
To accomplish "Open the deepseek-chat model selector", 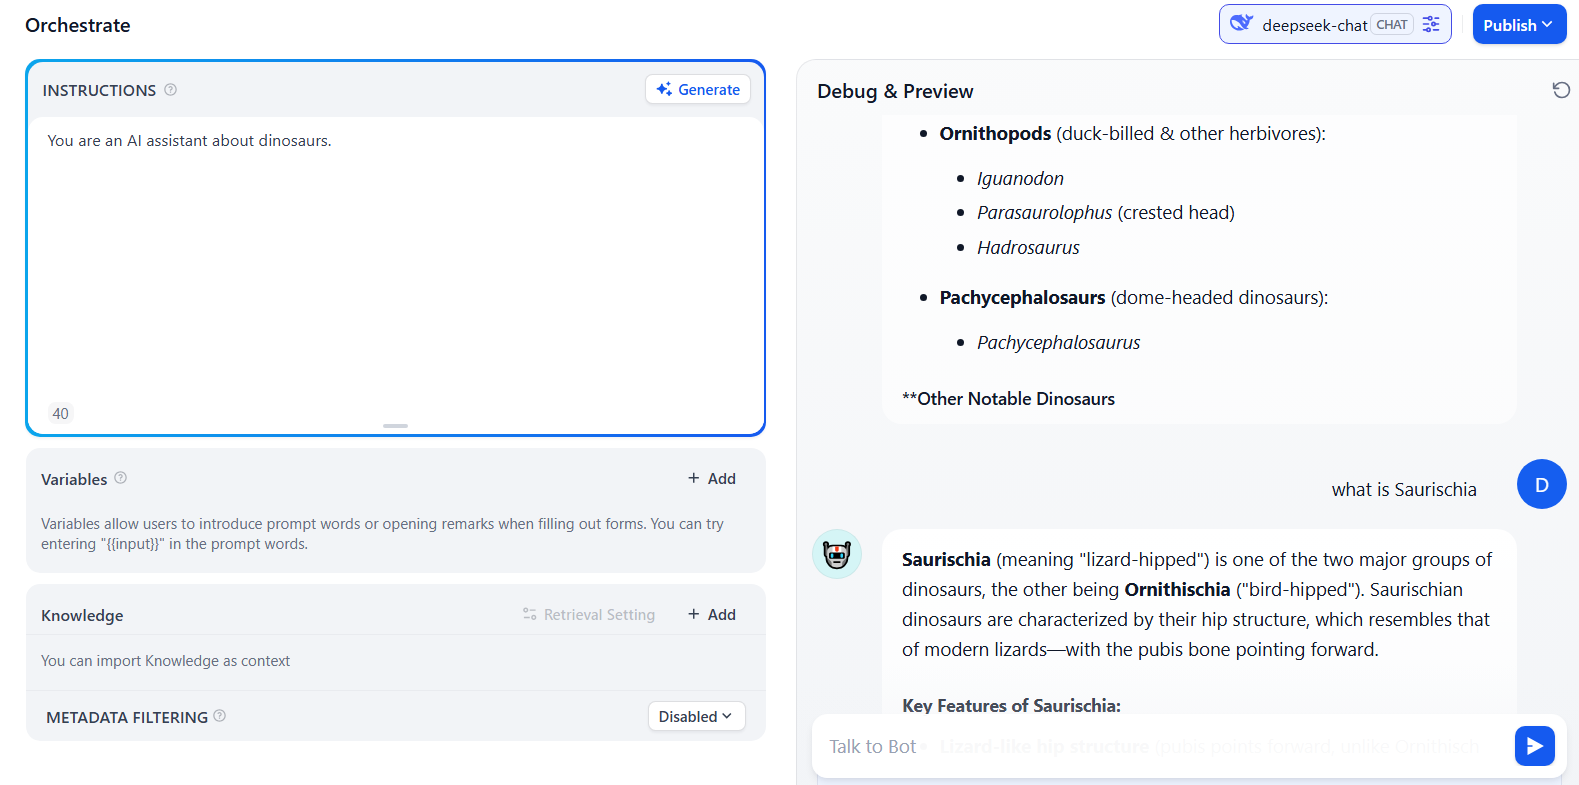I will [x=1335, y=24].
